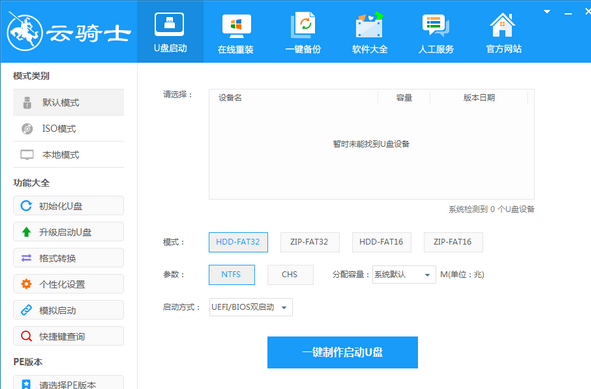Image resolution: width=591 pixels, height=389 pixels.
Task: Click the blue refresh icon on 初始化U盘
Action: point(26,206)
